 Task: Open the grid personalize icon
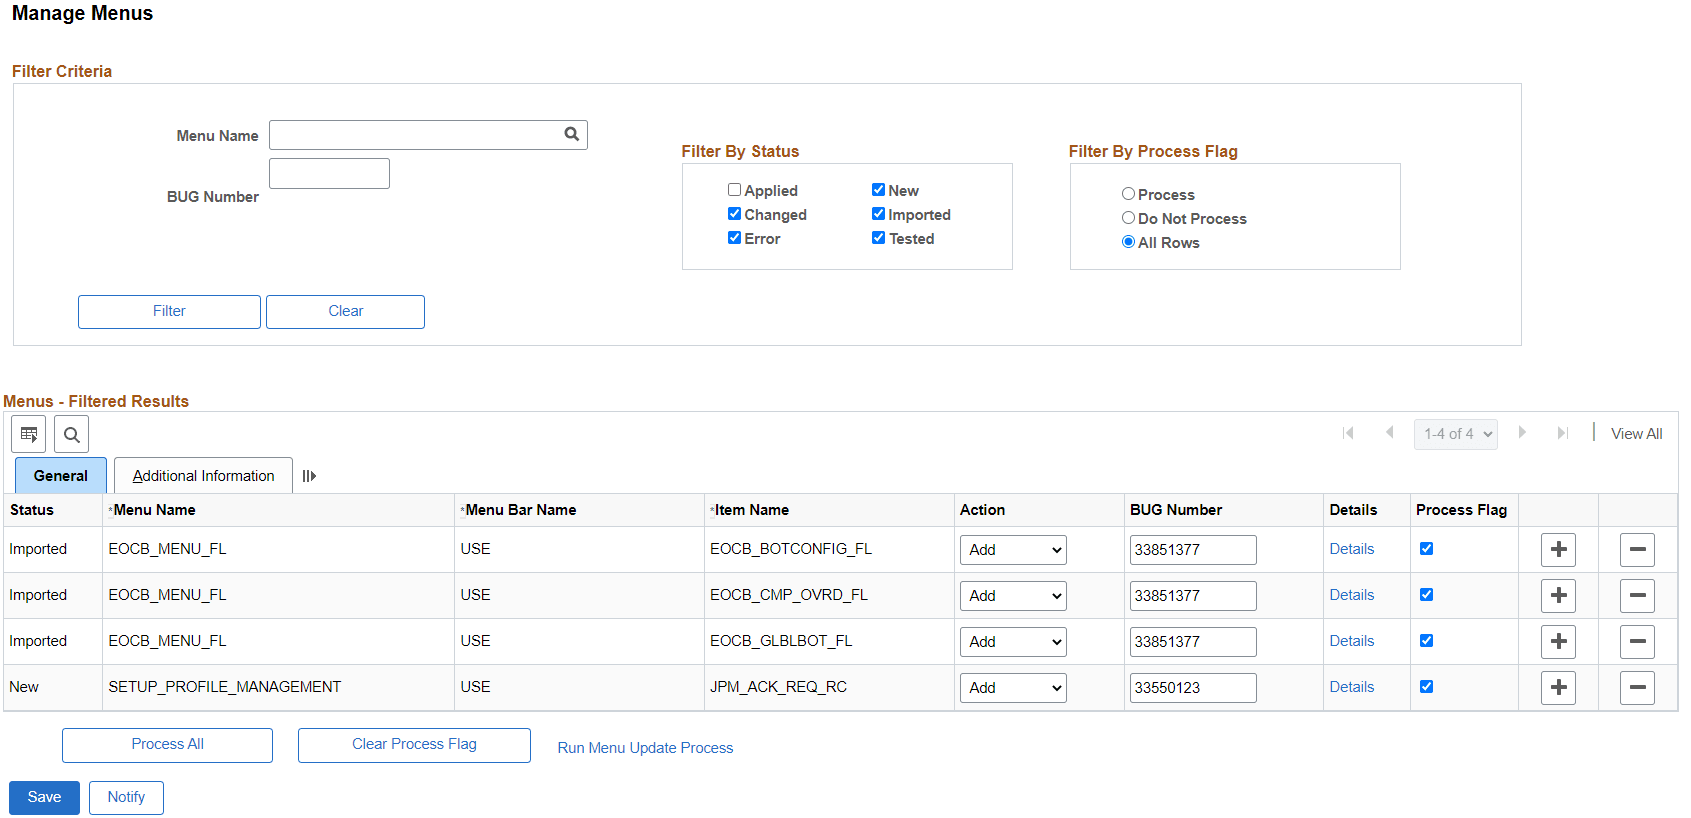point(29,434)
